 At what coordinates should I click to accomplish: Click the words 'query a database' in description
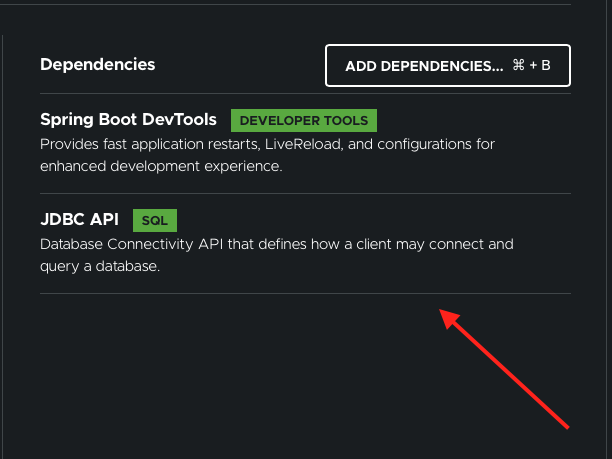click(100, 267)
